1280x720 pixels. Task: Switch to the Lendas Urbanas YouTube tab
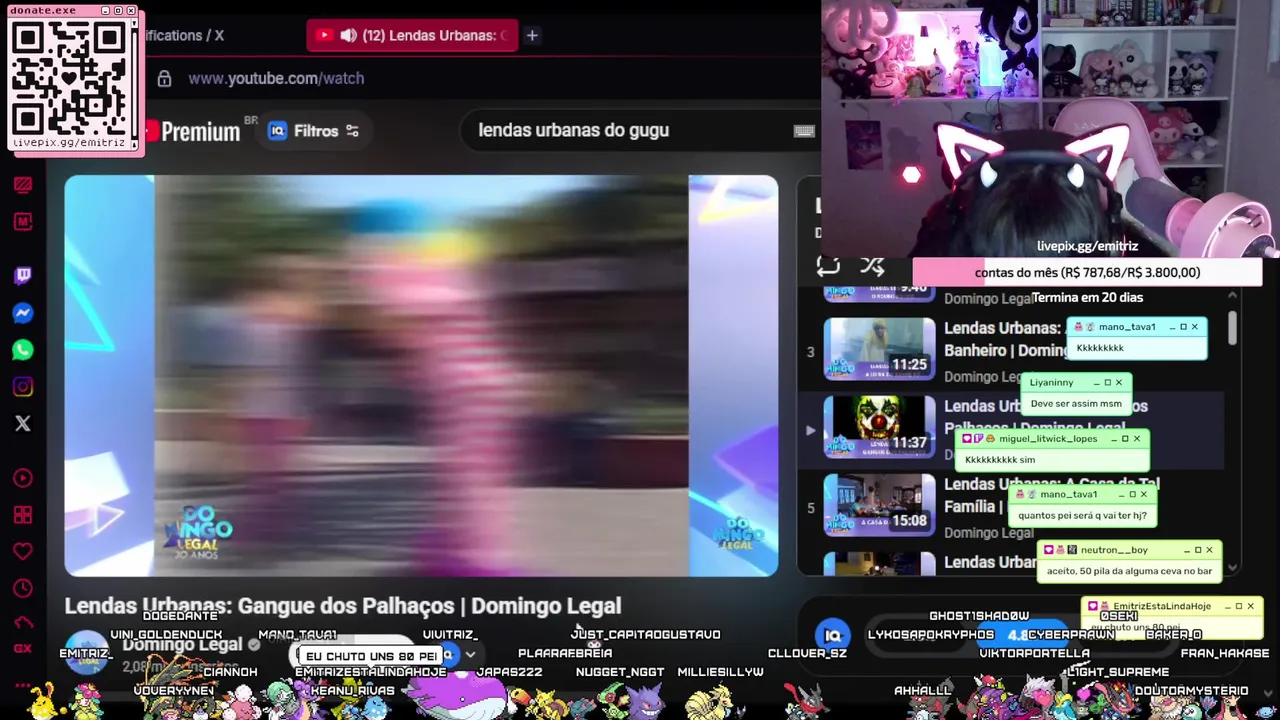click(412, 35)
